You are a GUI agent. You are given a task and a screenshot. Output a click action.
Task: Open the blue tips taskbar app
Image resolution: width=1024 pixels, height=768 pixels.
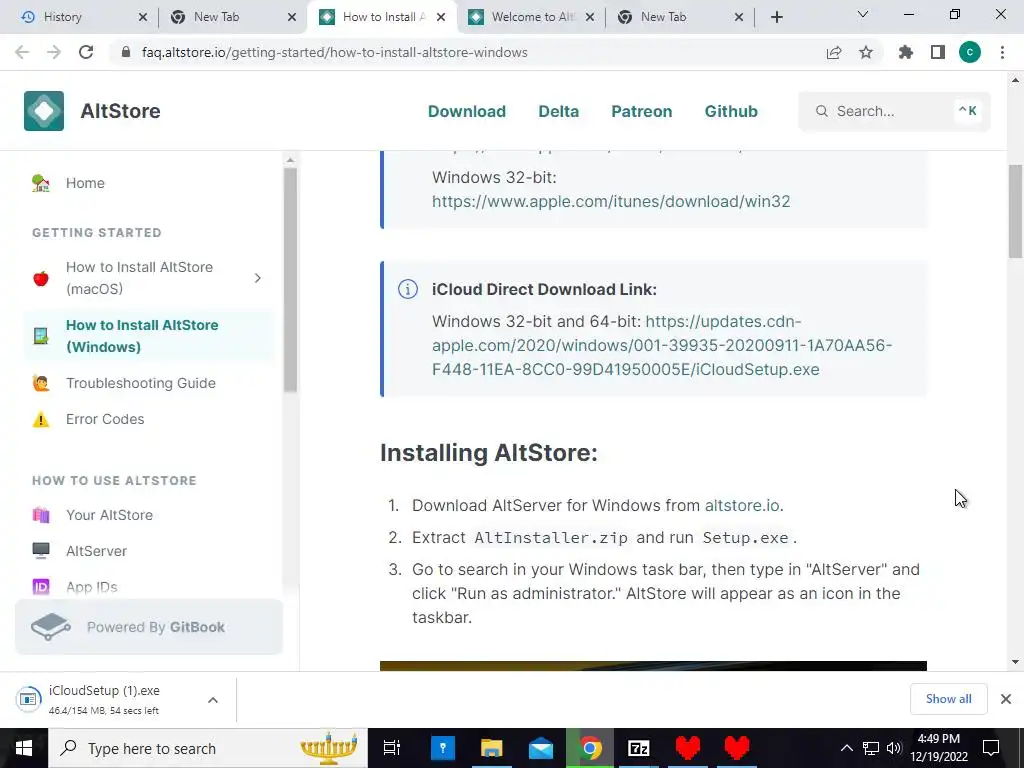[x=443, y=748]
